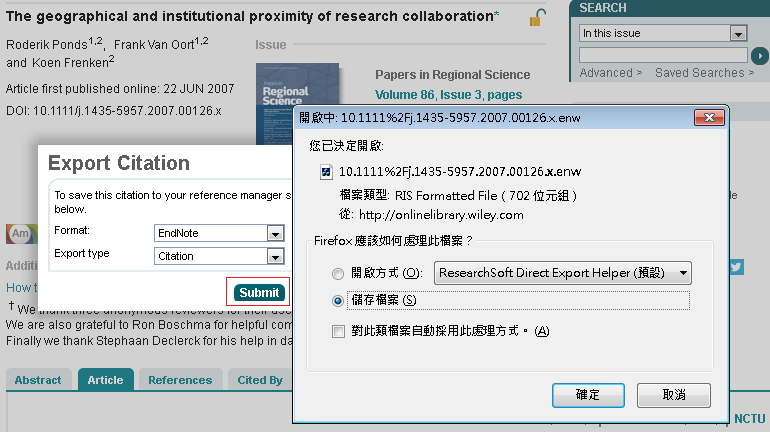The width and height of the screenshot is (770, 432).
Task: Click the http://onlinelibrary.wiley.com source text
Action: pyautogui.click(x=441, y=215)
